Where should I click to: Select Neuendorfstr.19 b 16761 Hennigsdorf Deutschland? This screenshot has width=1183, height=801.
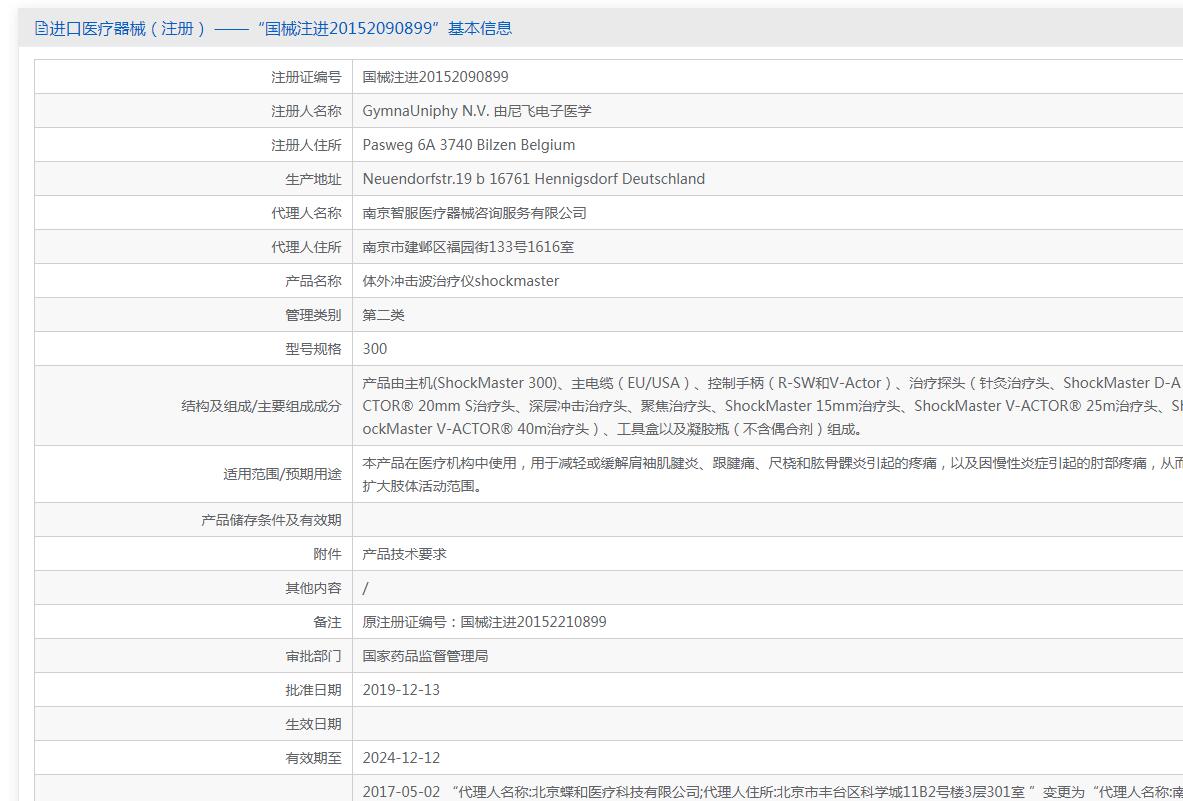[533, 179]
